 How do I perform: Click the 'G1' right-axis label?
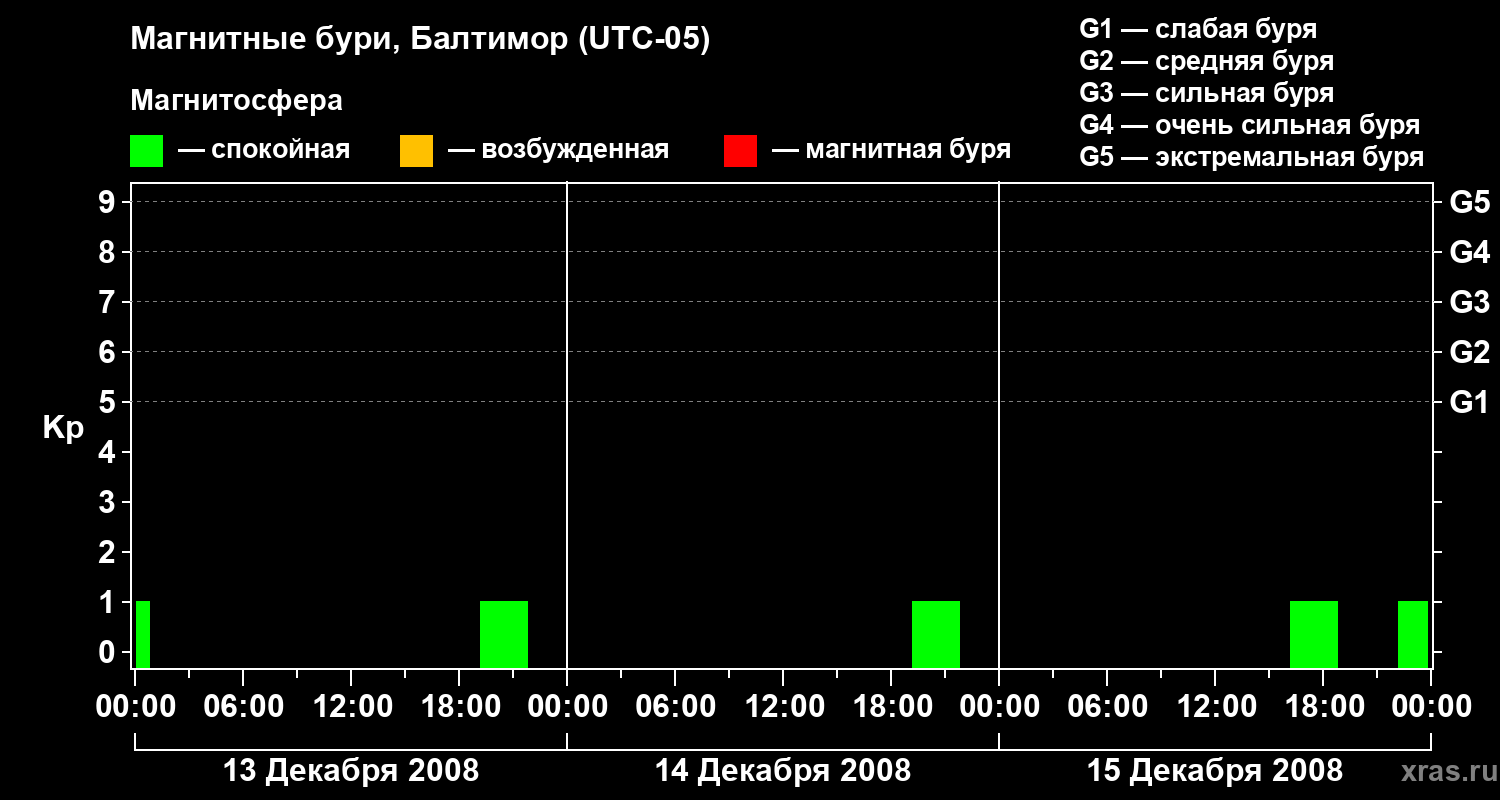pyautogui.click(x=1469, y=402)
